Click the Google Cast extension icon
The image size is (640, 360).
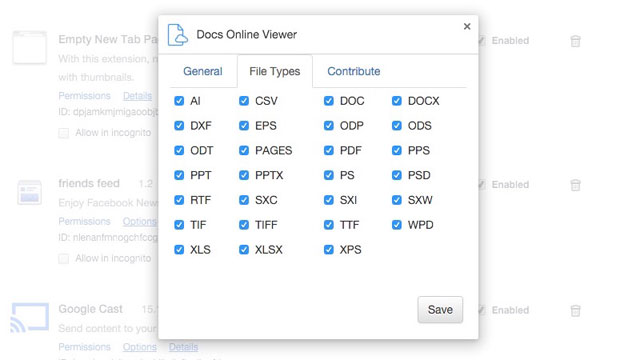(x=30, y=317)
